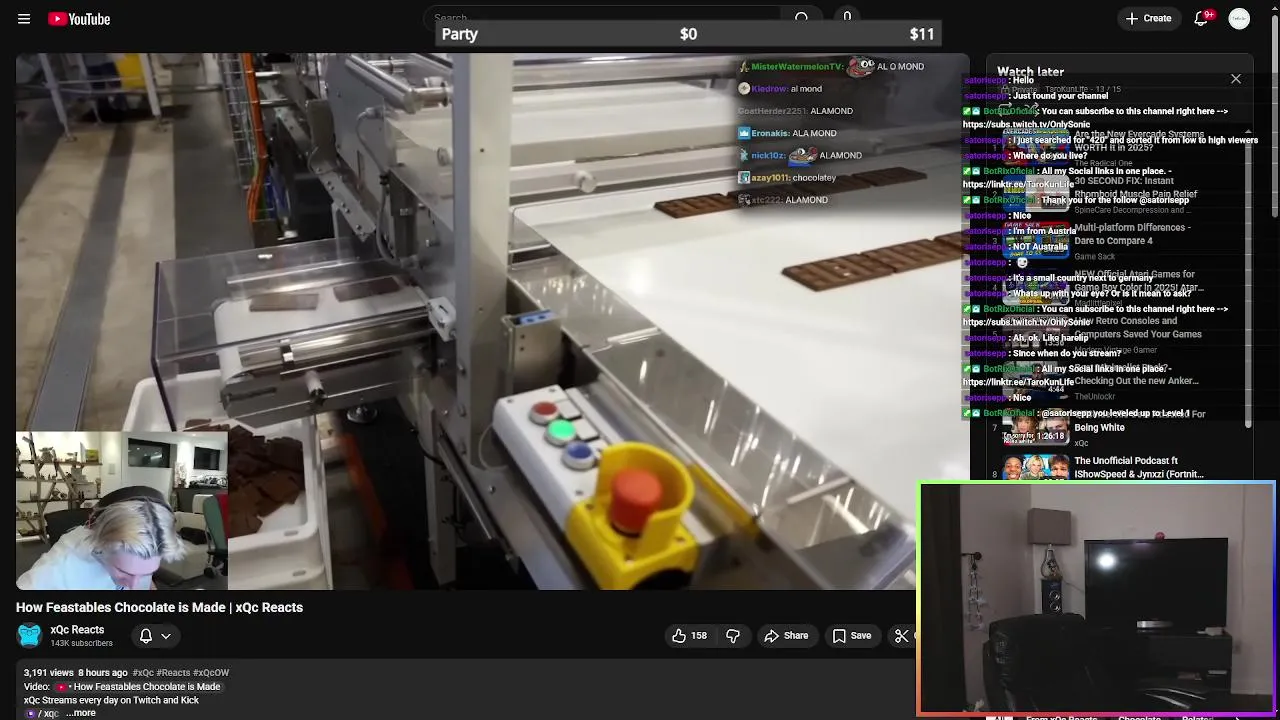The image size is (1280, 720).
Task: Expand description with ...more
Action: click(x=81, y=713)
